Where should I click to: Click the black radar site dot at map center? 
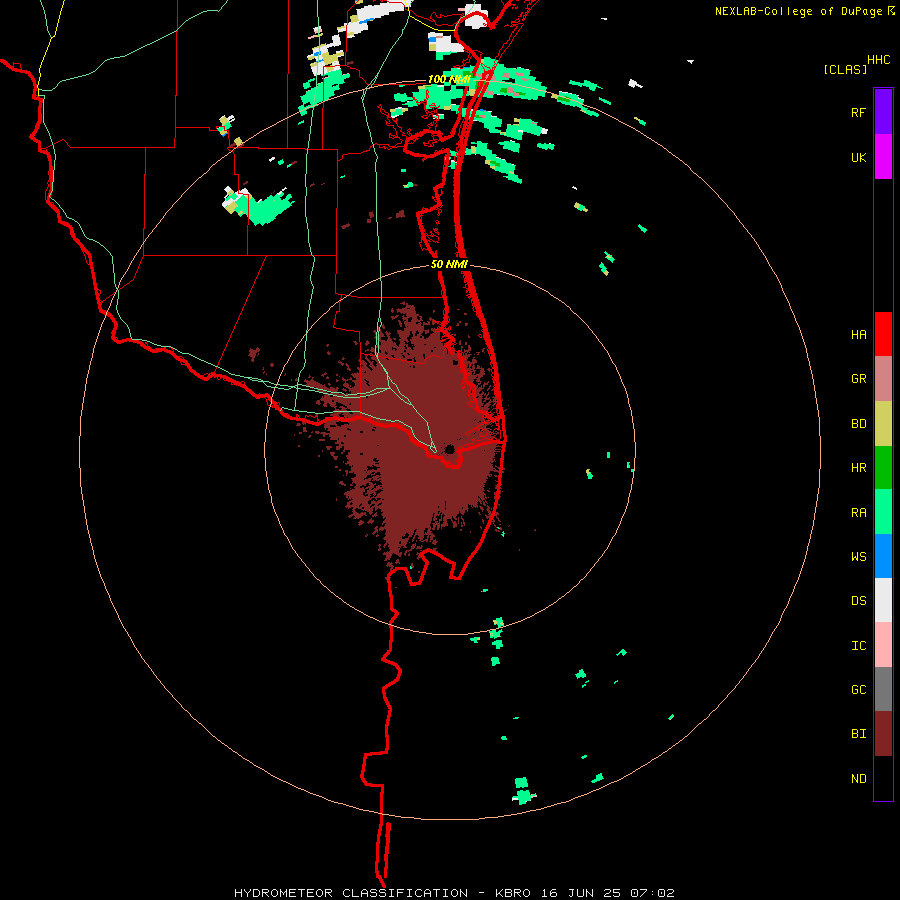[449, 449]
